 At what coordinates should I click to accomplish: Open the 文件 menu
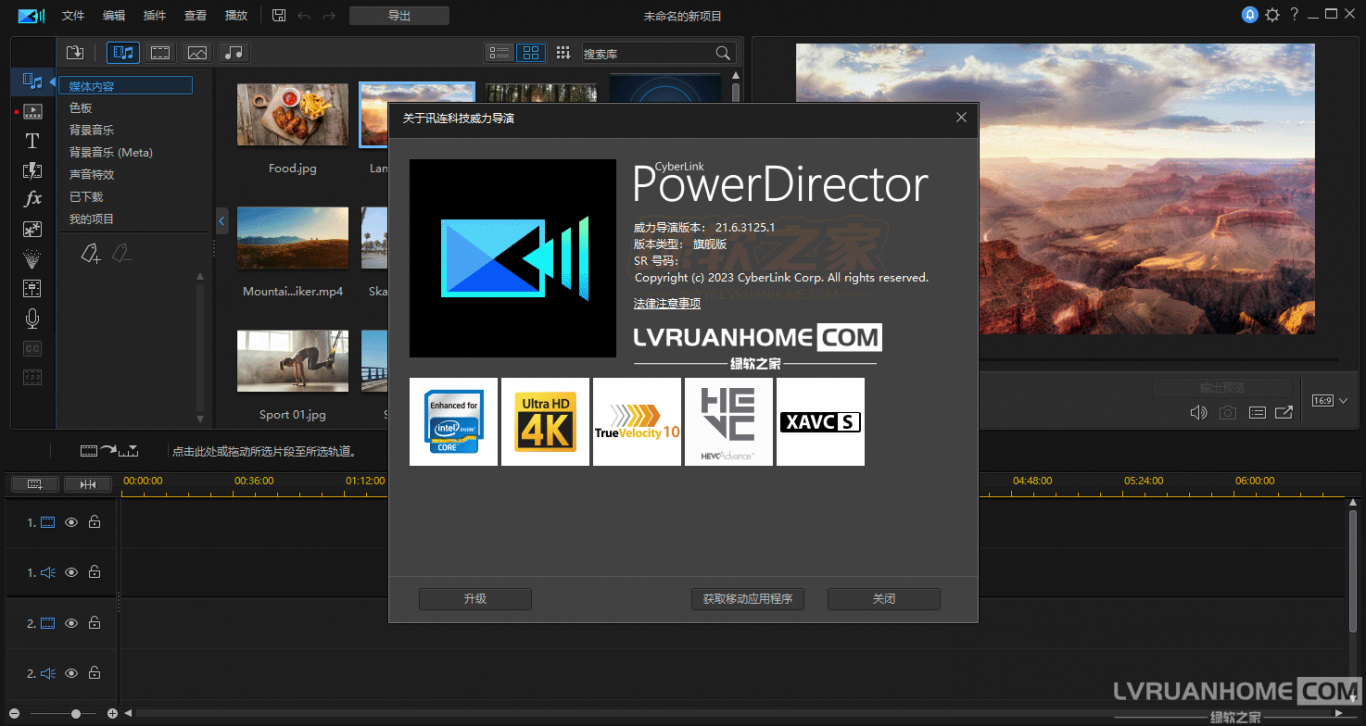[x=73, y=15]
